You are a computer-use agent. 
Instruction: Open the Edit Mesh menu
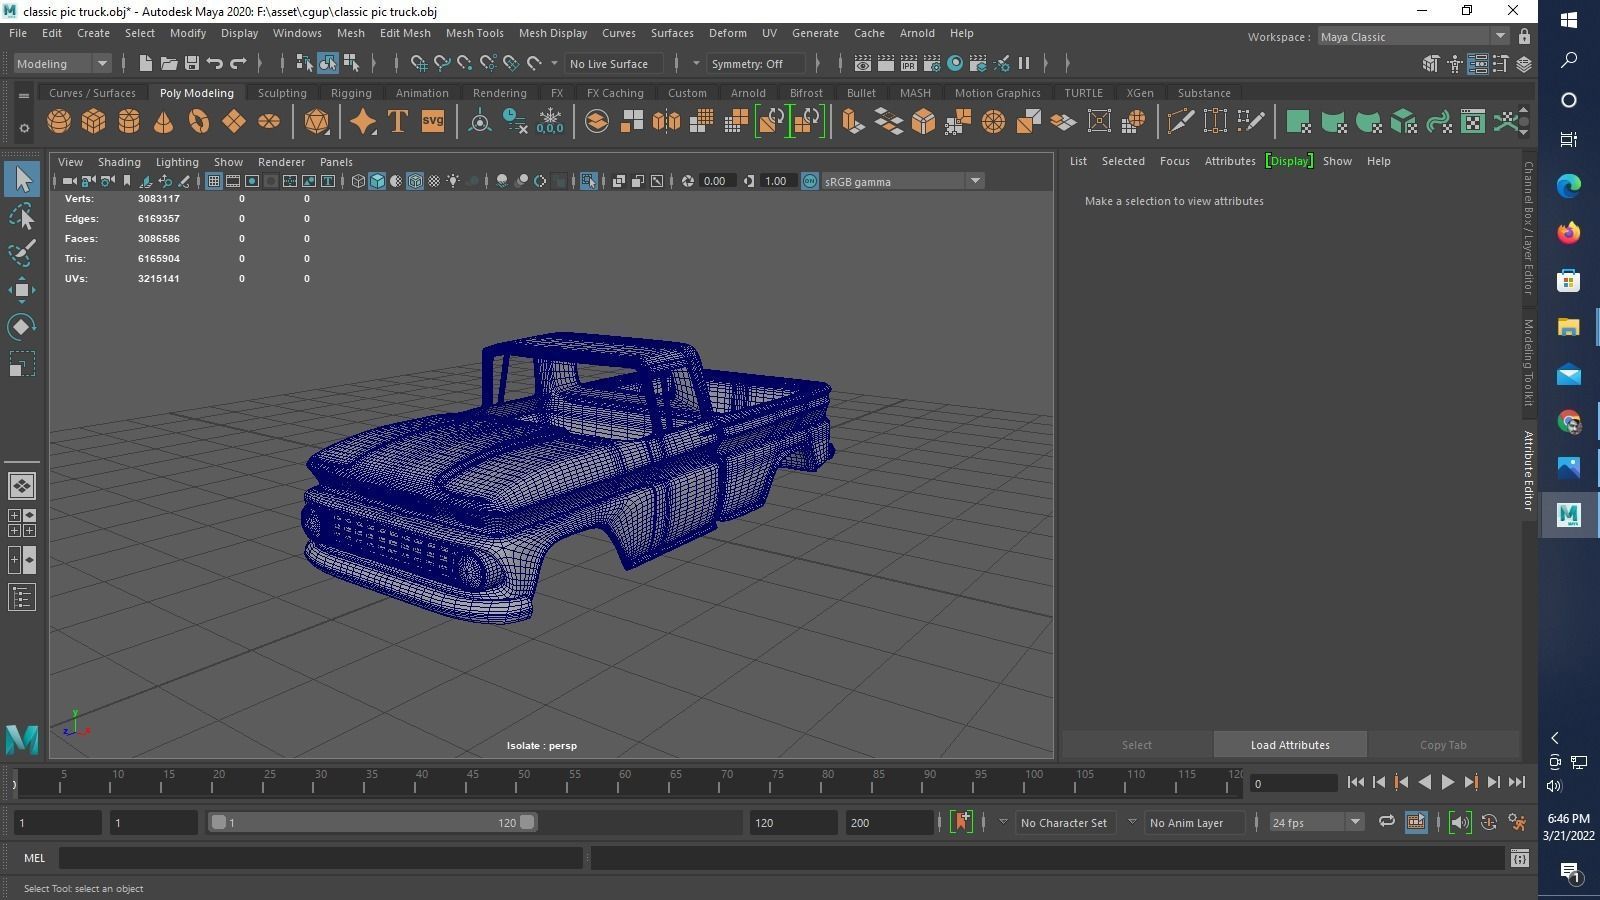[405, 33]
